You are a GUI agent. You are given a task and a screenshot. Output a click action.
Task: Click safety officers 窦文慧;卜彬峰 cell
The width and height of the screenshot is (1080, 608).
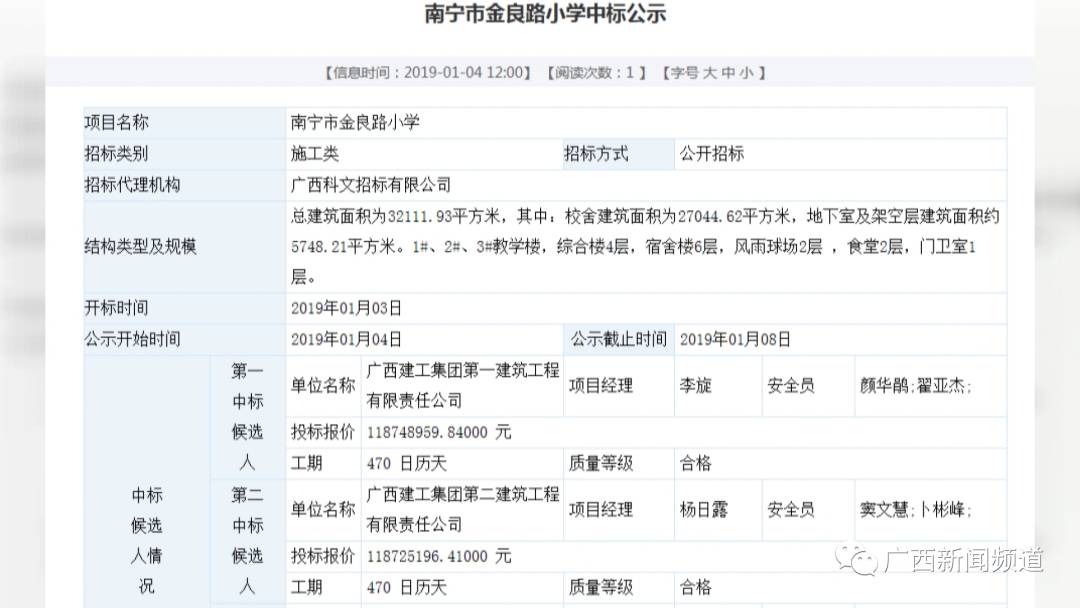tap(931, 510)
